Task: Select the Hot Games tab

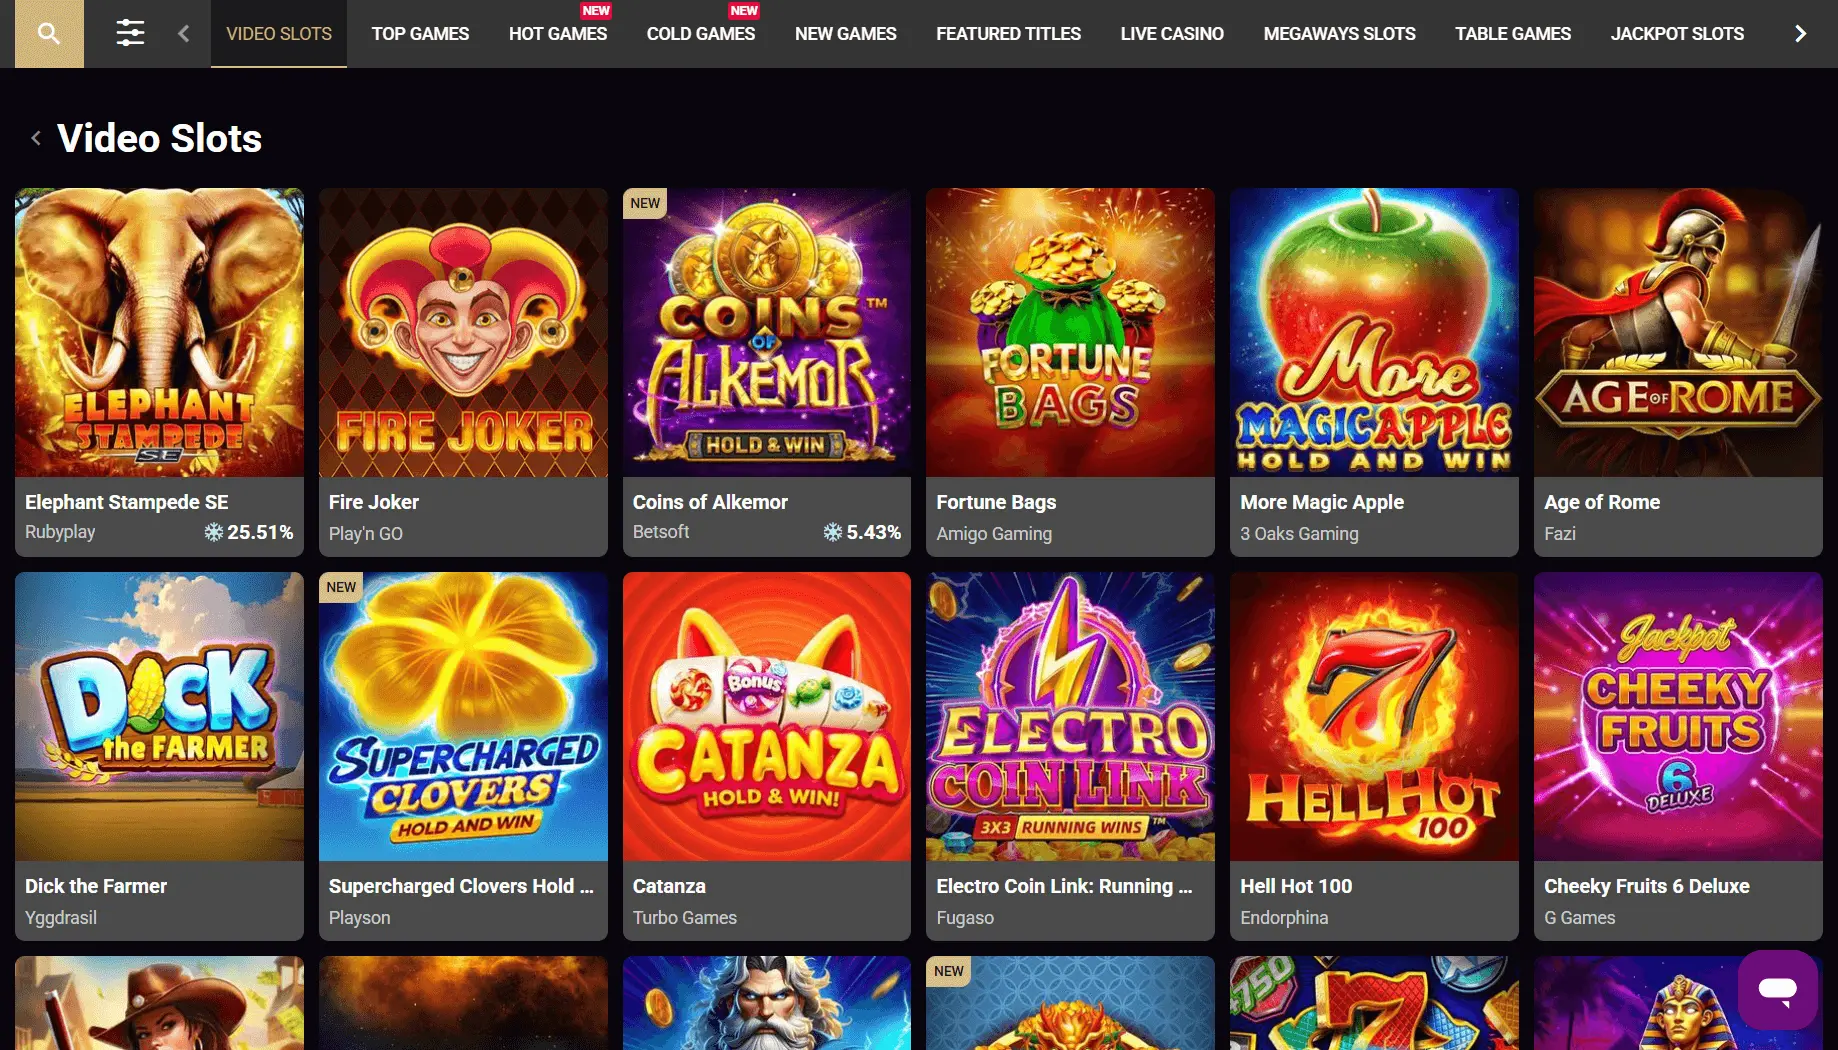Action: (x=558, y=34)
